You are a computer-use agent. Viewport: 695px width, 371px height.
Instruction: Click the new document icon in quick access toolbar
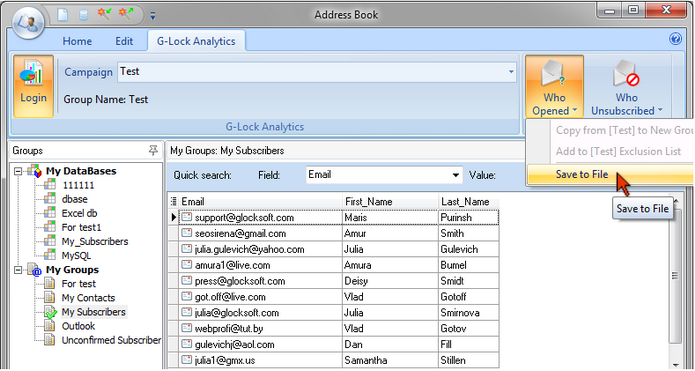[62, 15]
